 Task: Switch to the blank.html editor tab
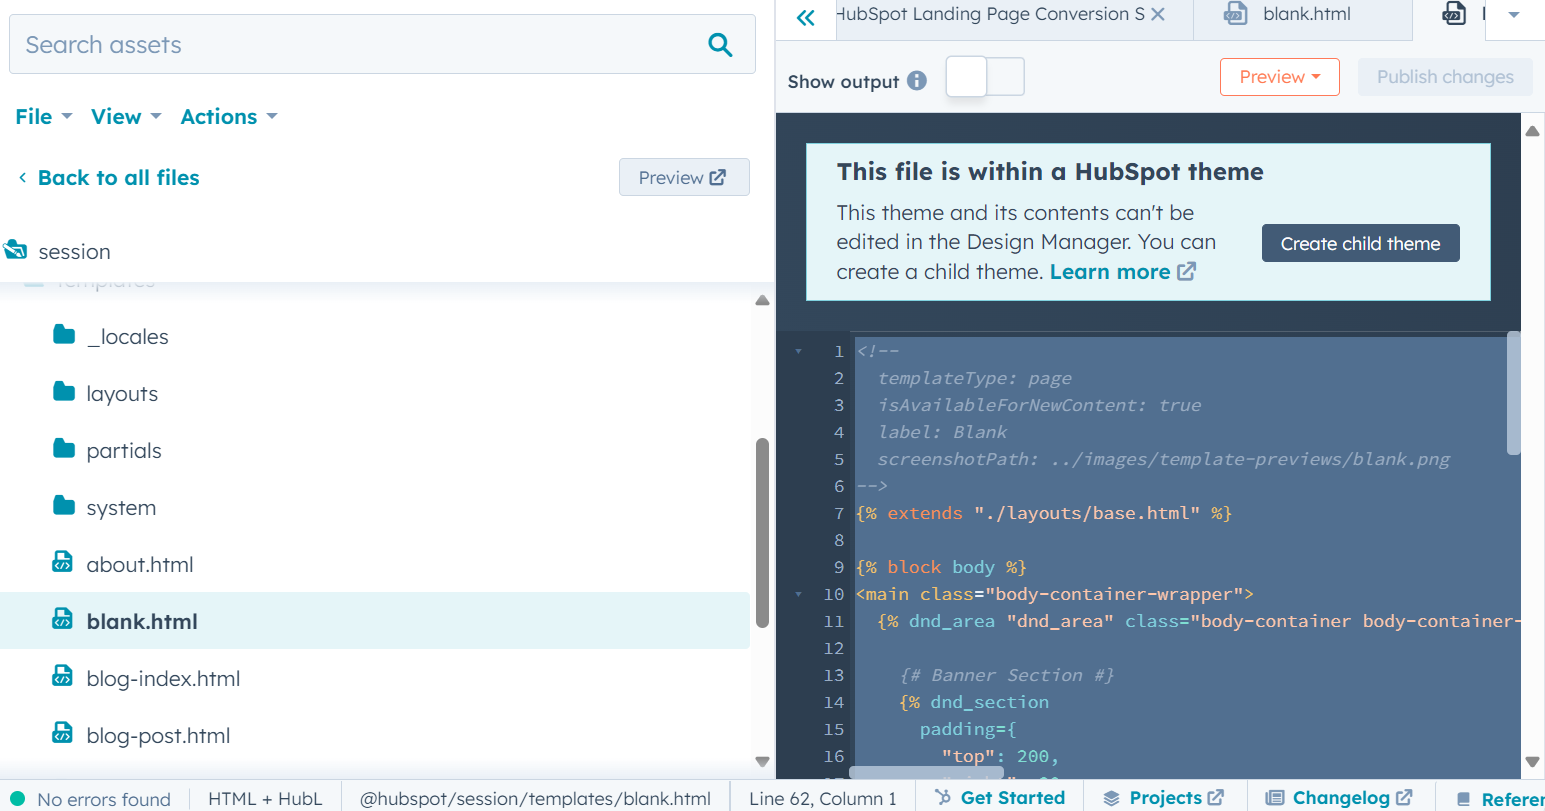[x=1305, y=14]
